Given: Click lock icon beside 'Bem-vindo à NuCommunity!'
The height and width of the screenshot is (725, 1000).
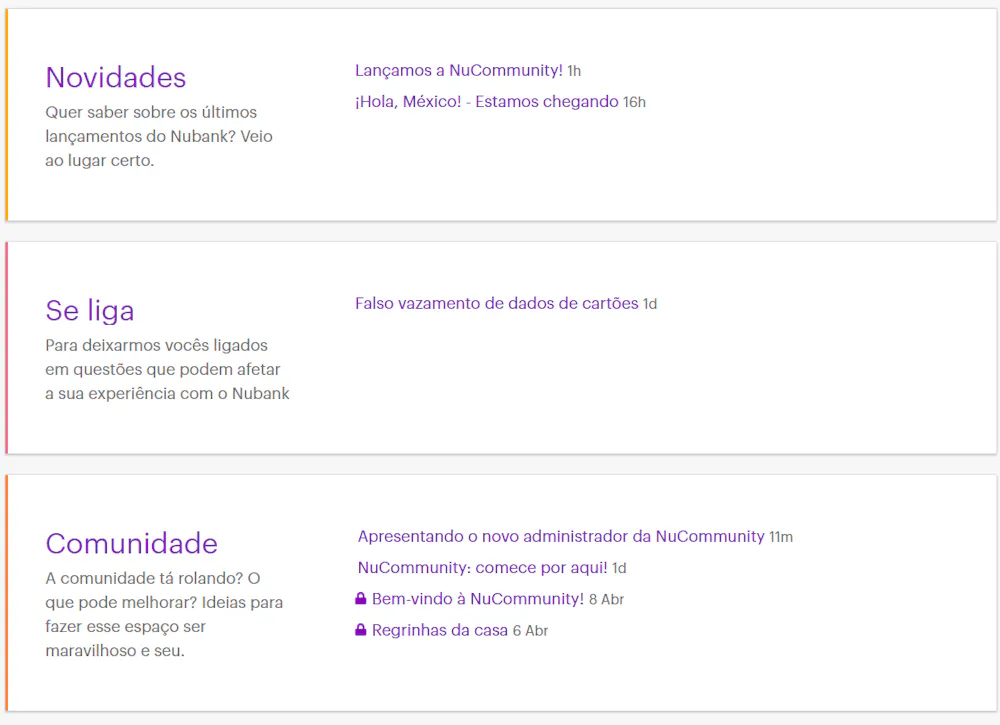Looking at the screenshot, I should point(361,599).
